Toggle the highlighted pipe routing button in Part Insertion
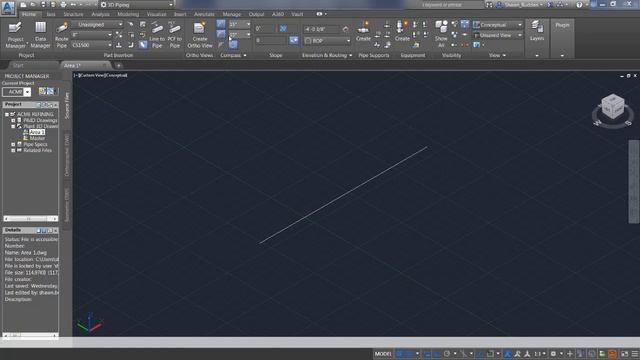 143,45
